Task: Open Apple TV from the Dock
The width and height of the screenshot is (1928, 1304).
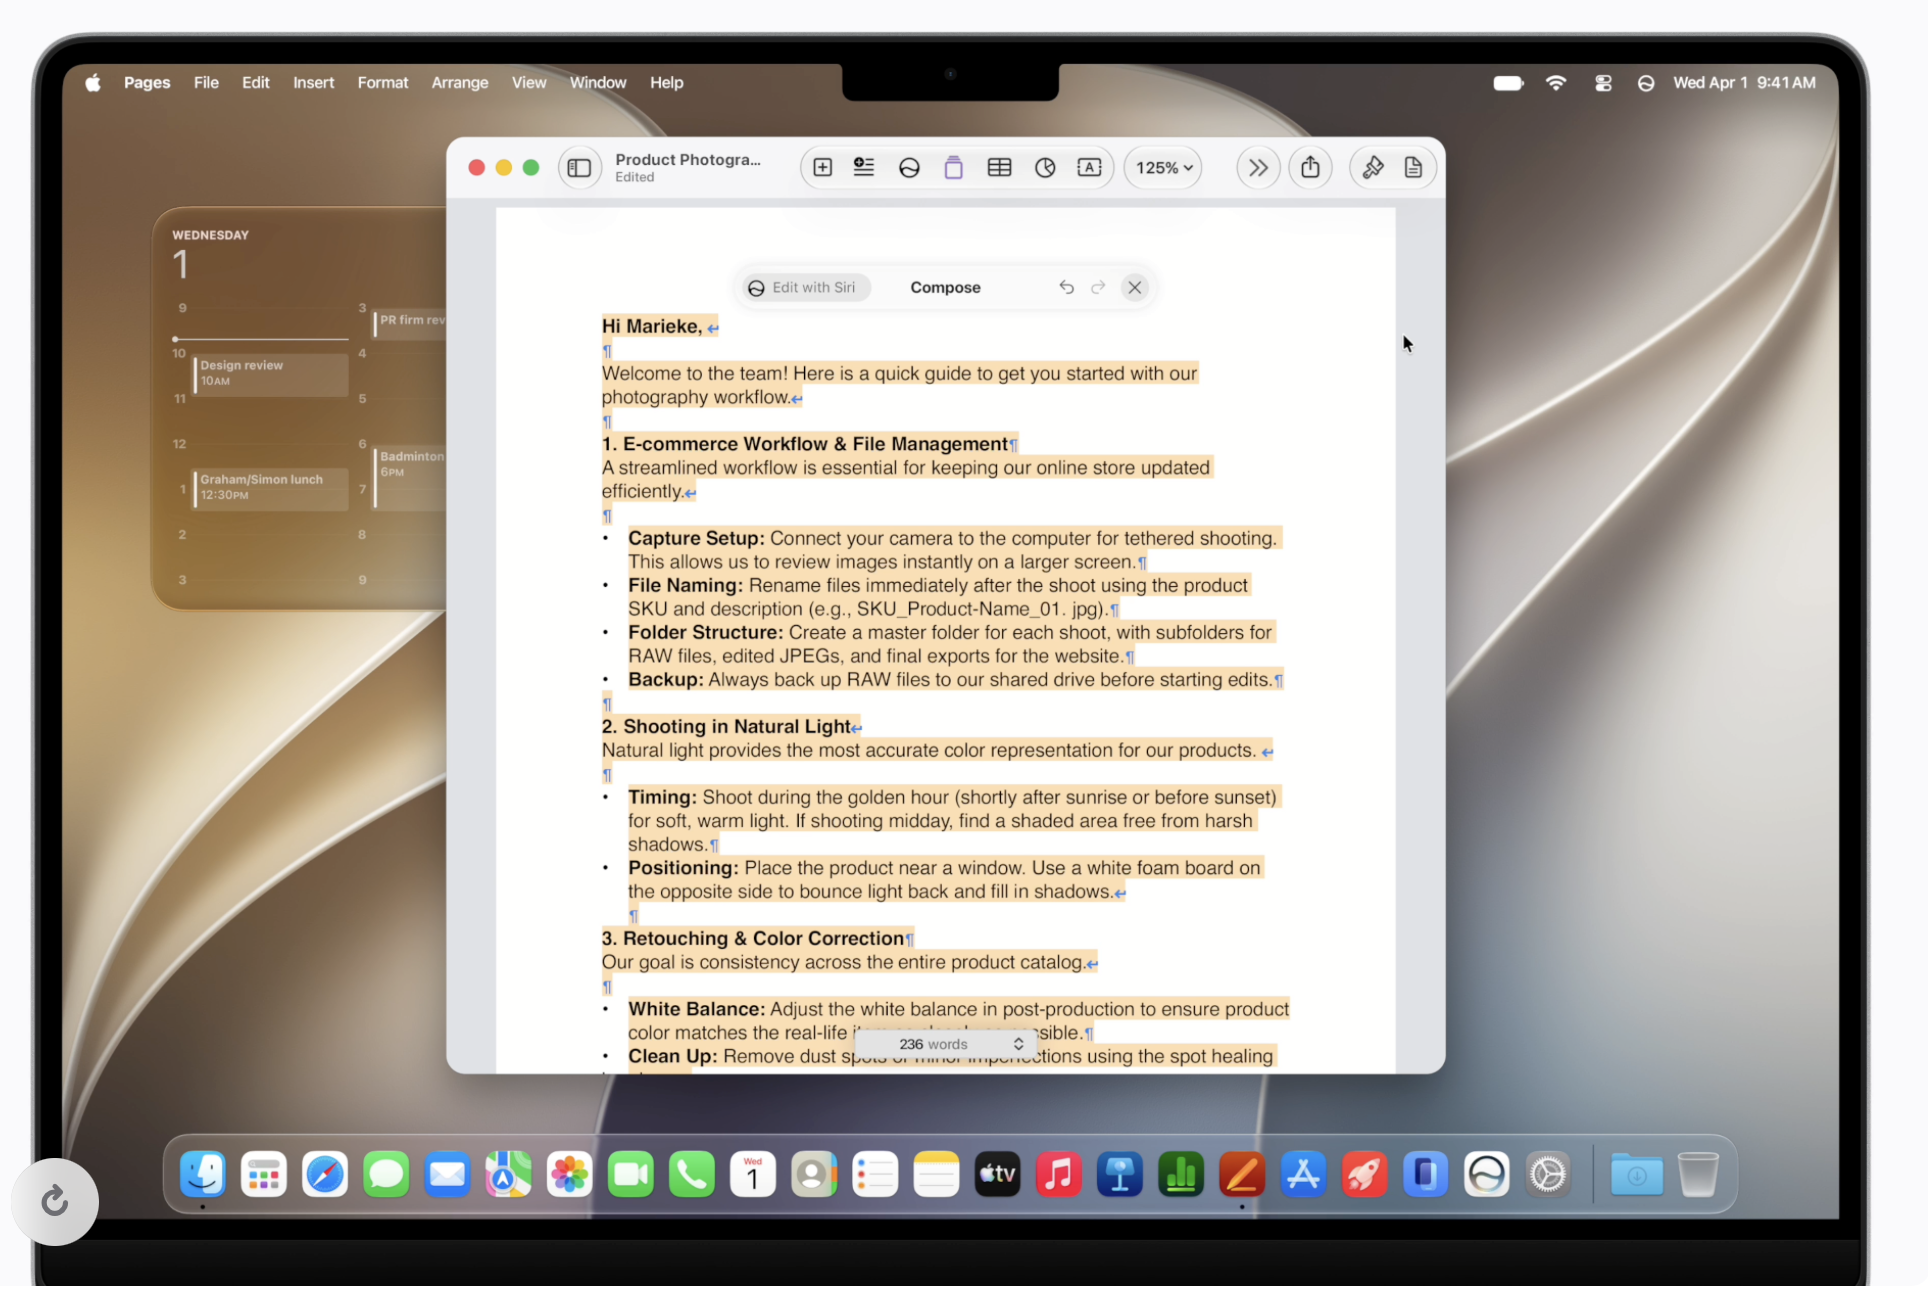Action: pyautogui.click(x=997, y=1174)
